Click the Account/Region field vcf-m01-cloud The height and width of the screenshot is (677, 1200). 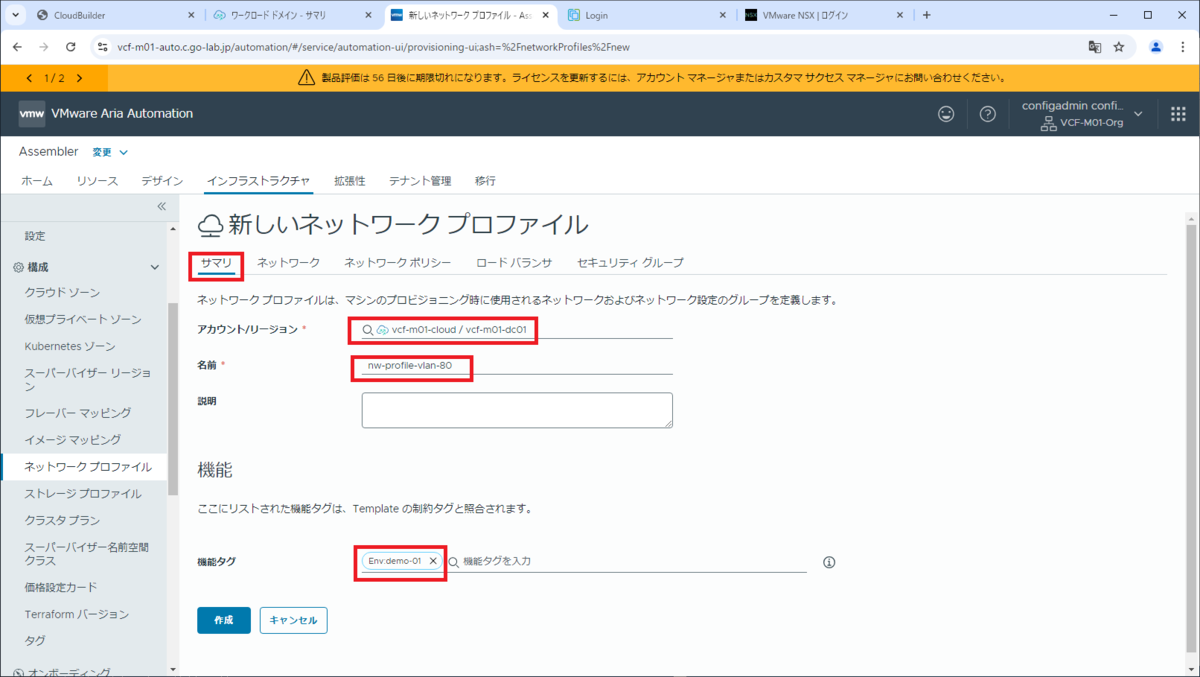(x=517, y=330)
